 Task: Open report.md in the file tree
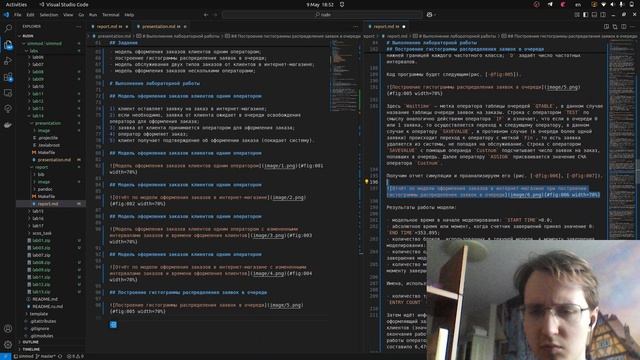click(48, 204)
